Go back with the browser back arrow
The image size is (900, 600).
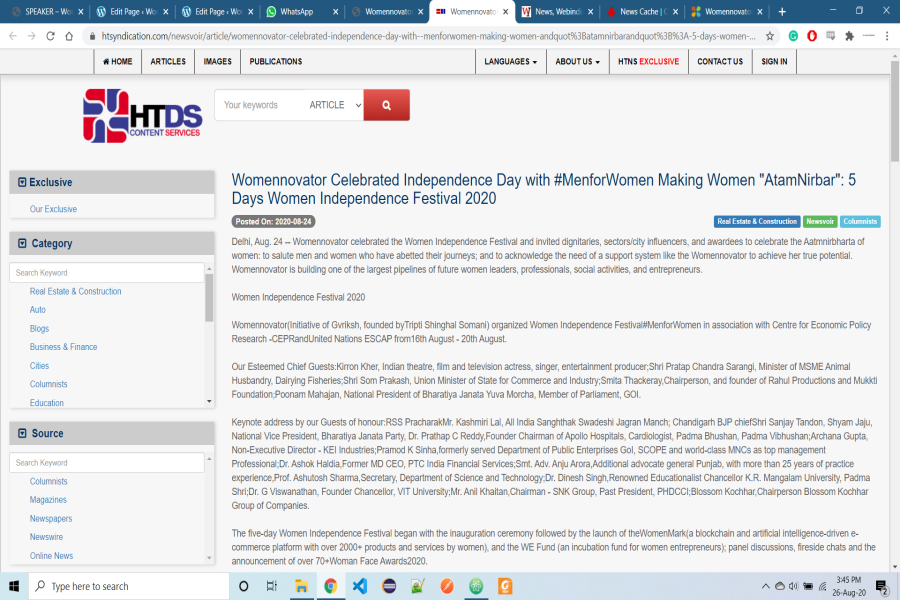(13, 36)
